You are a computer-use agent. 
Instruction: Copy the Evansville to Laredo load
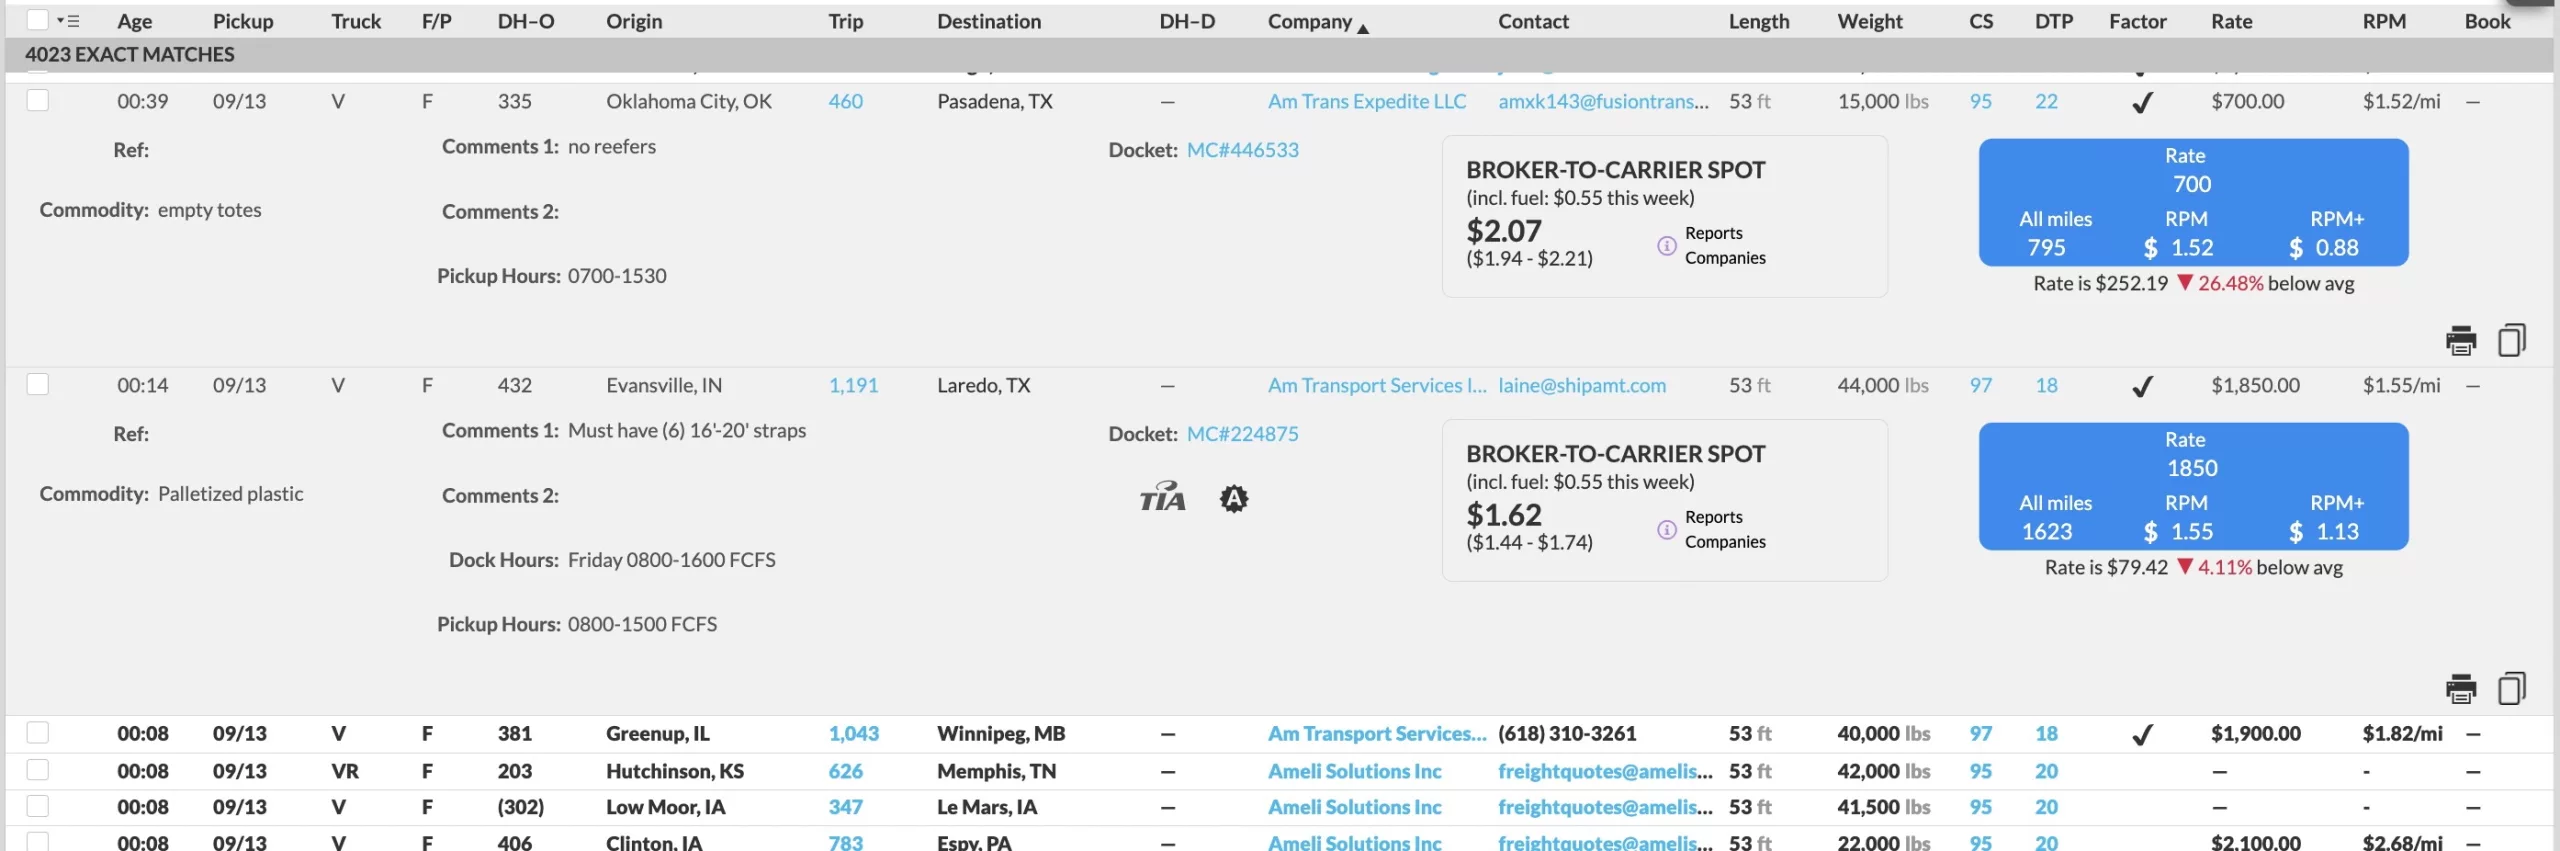click(2512, 688)
